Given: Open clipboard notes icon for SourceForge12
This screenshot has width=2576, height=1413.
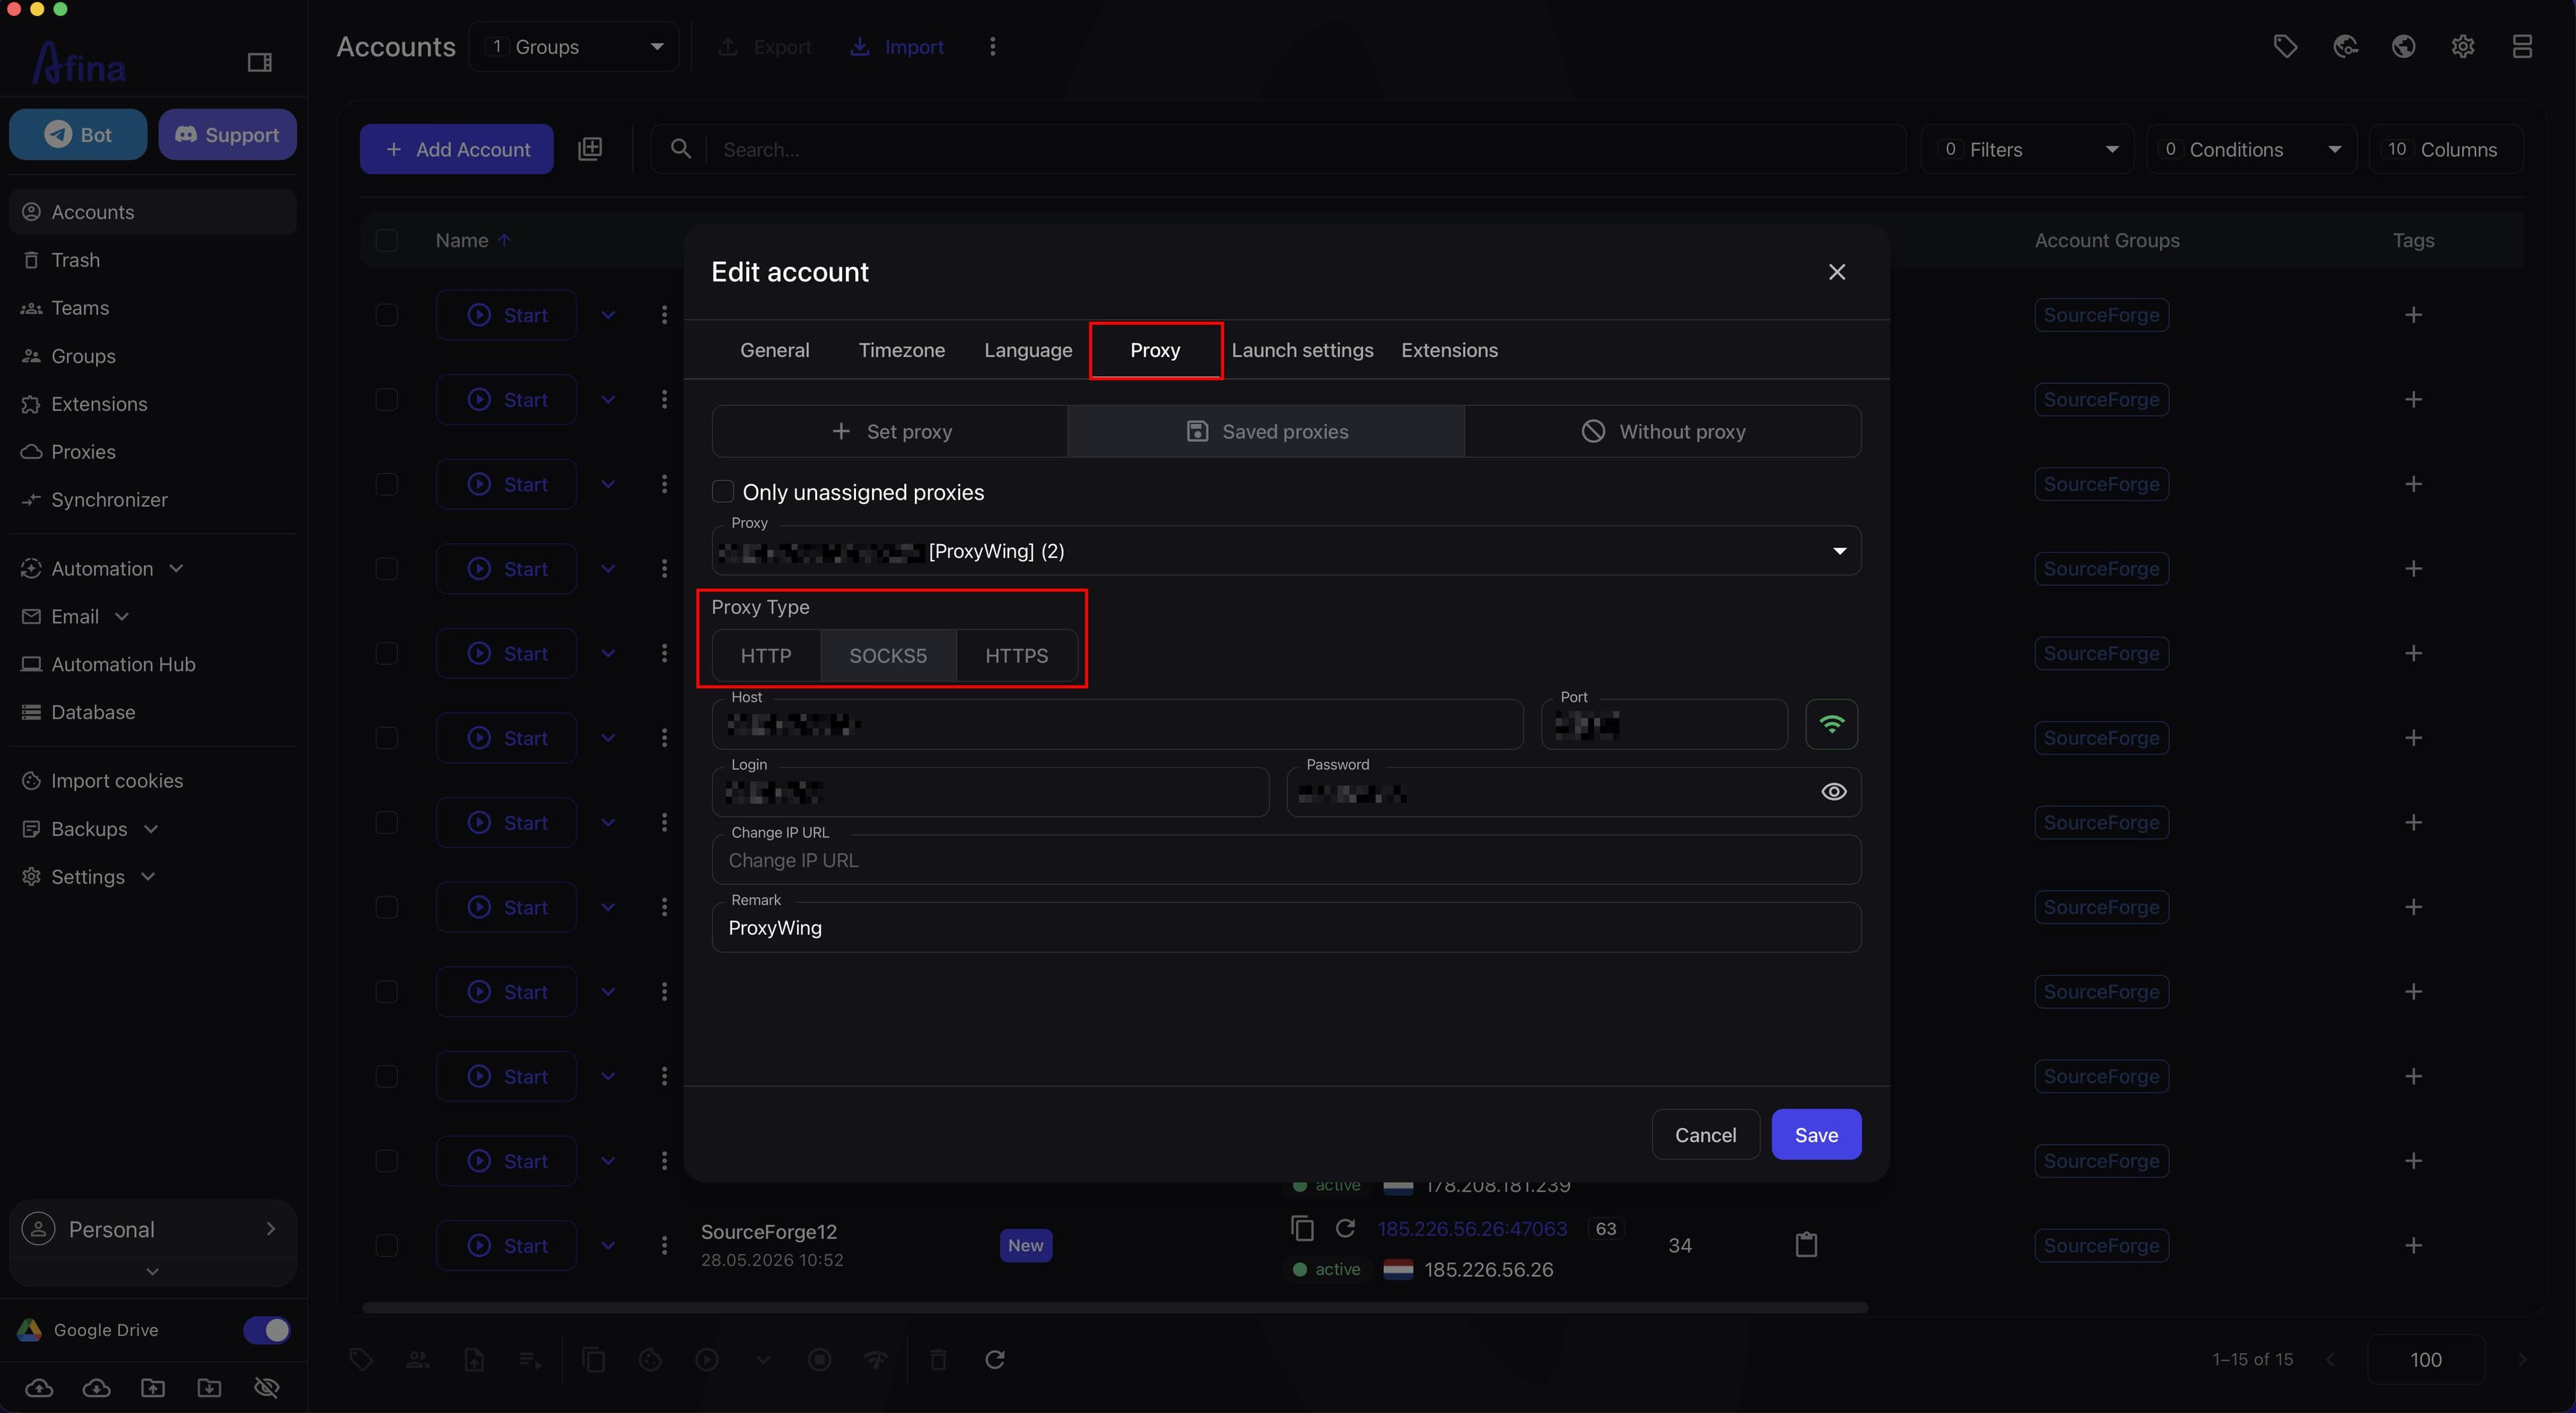Looking at the screenshot, I should (1806, 1245).
